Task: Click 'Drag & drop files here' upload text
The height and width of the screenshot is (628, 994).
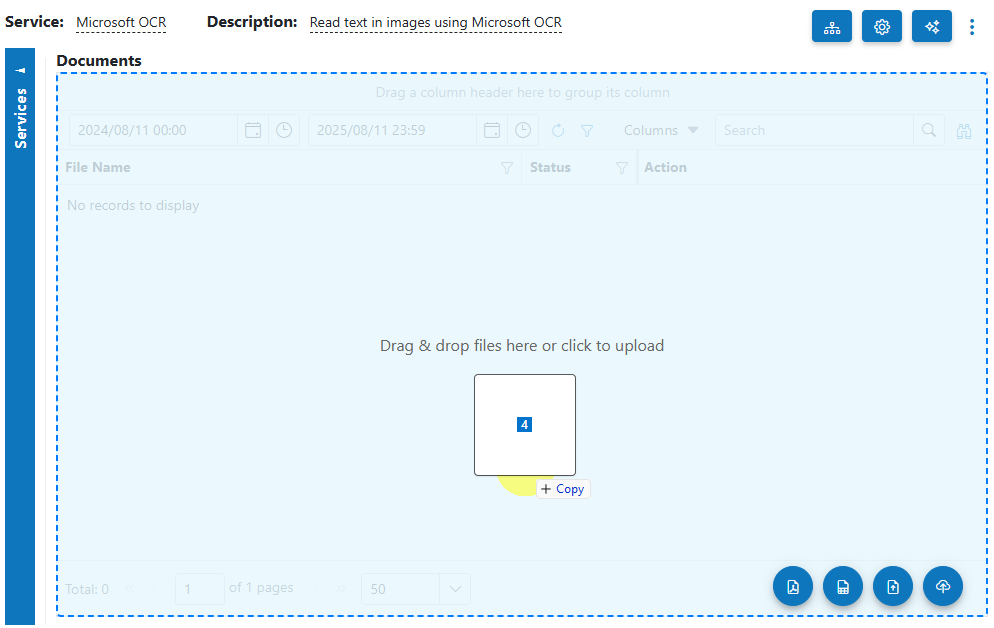Action: pos(522,346)
